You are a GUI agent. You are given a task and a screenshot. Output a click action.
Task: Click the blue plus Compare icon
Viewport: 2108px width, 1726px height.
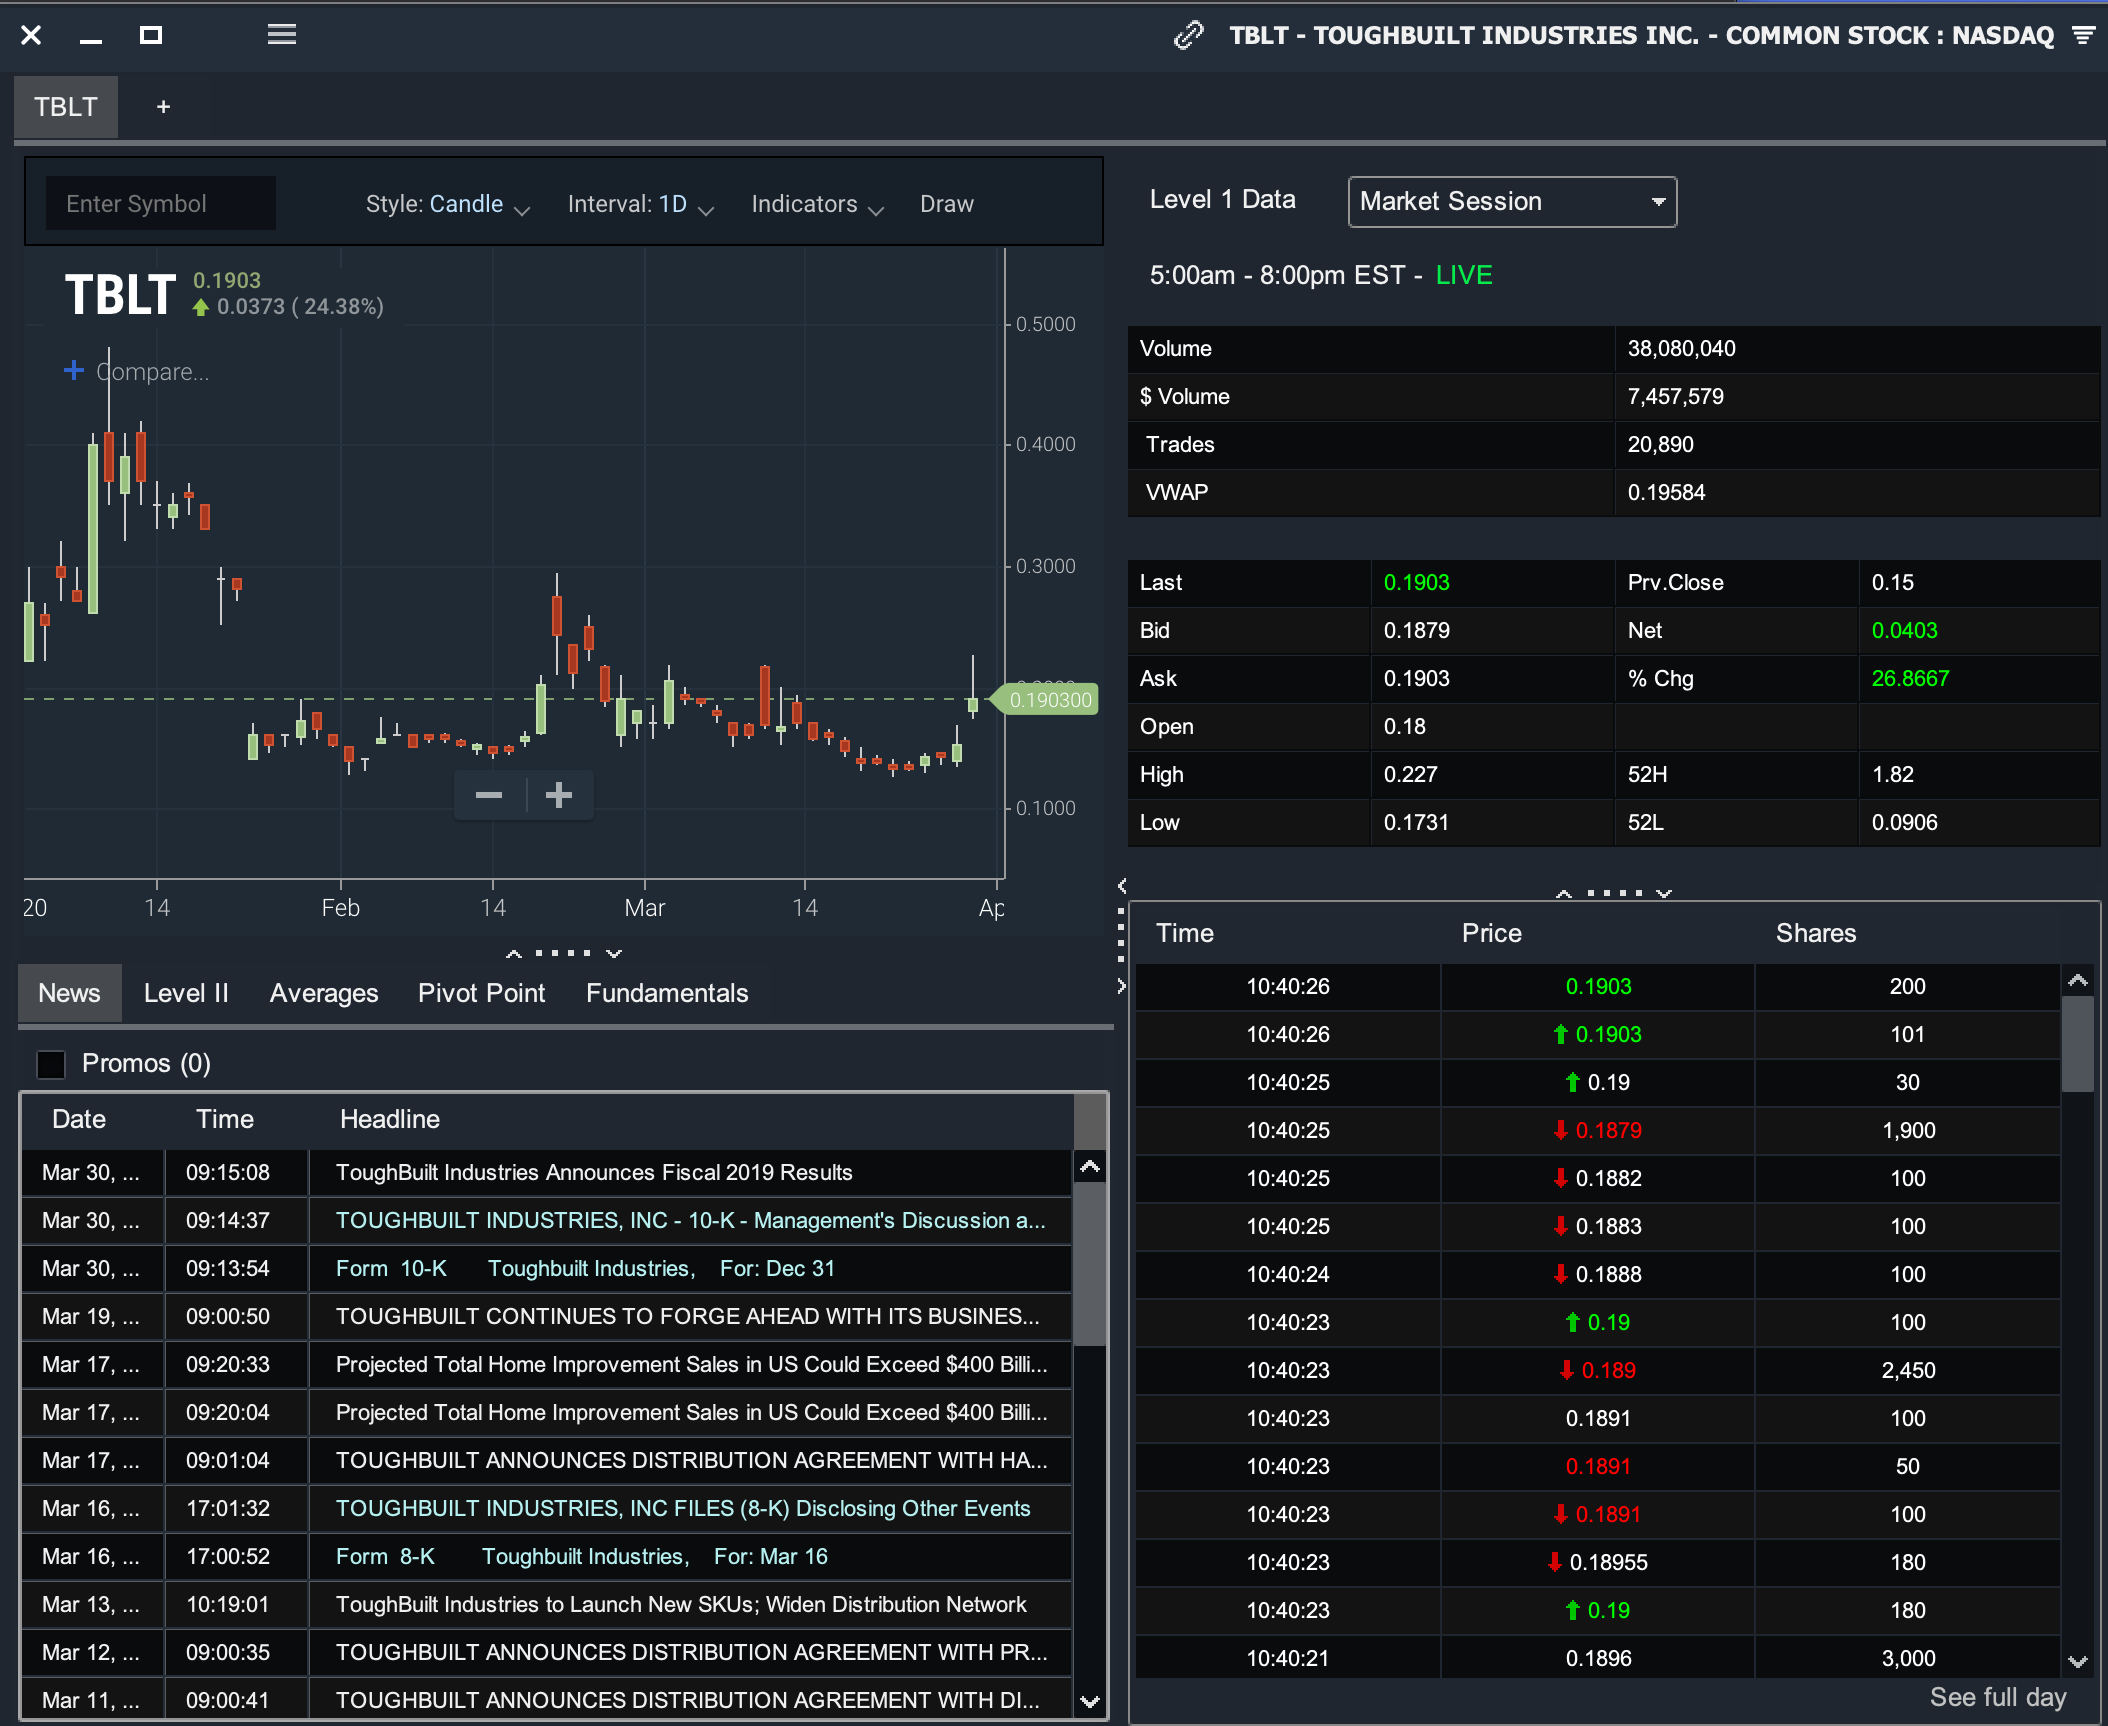pos(74,371)
